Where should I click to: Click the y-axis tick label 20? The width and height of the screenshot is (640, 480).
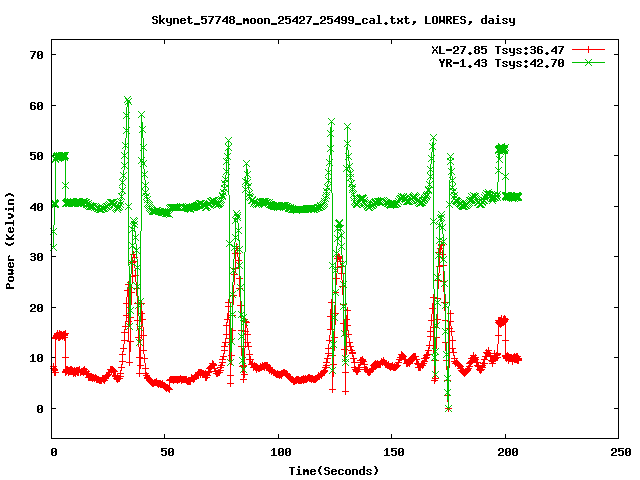[x=36, y=308]
